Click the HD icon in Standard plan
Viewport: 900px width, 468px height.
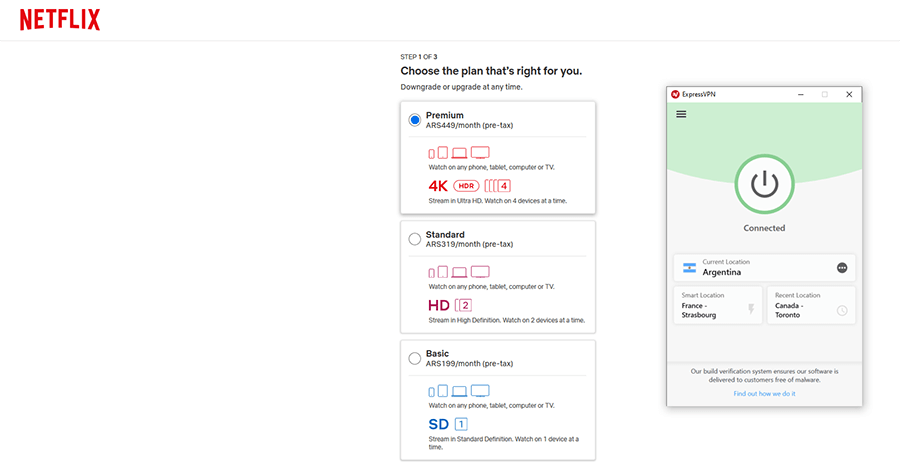click(439, 305)
